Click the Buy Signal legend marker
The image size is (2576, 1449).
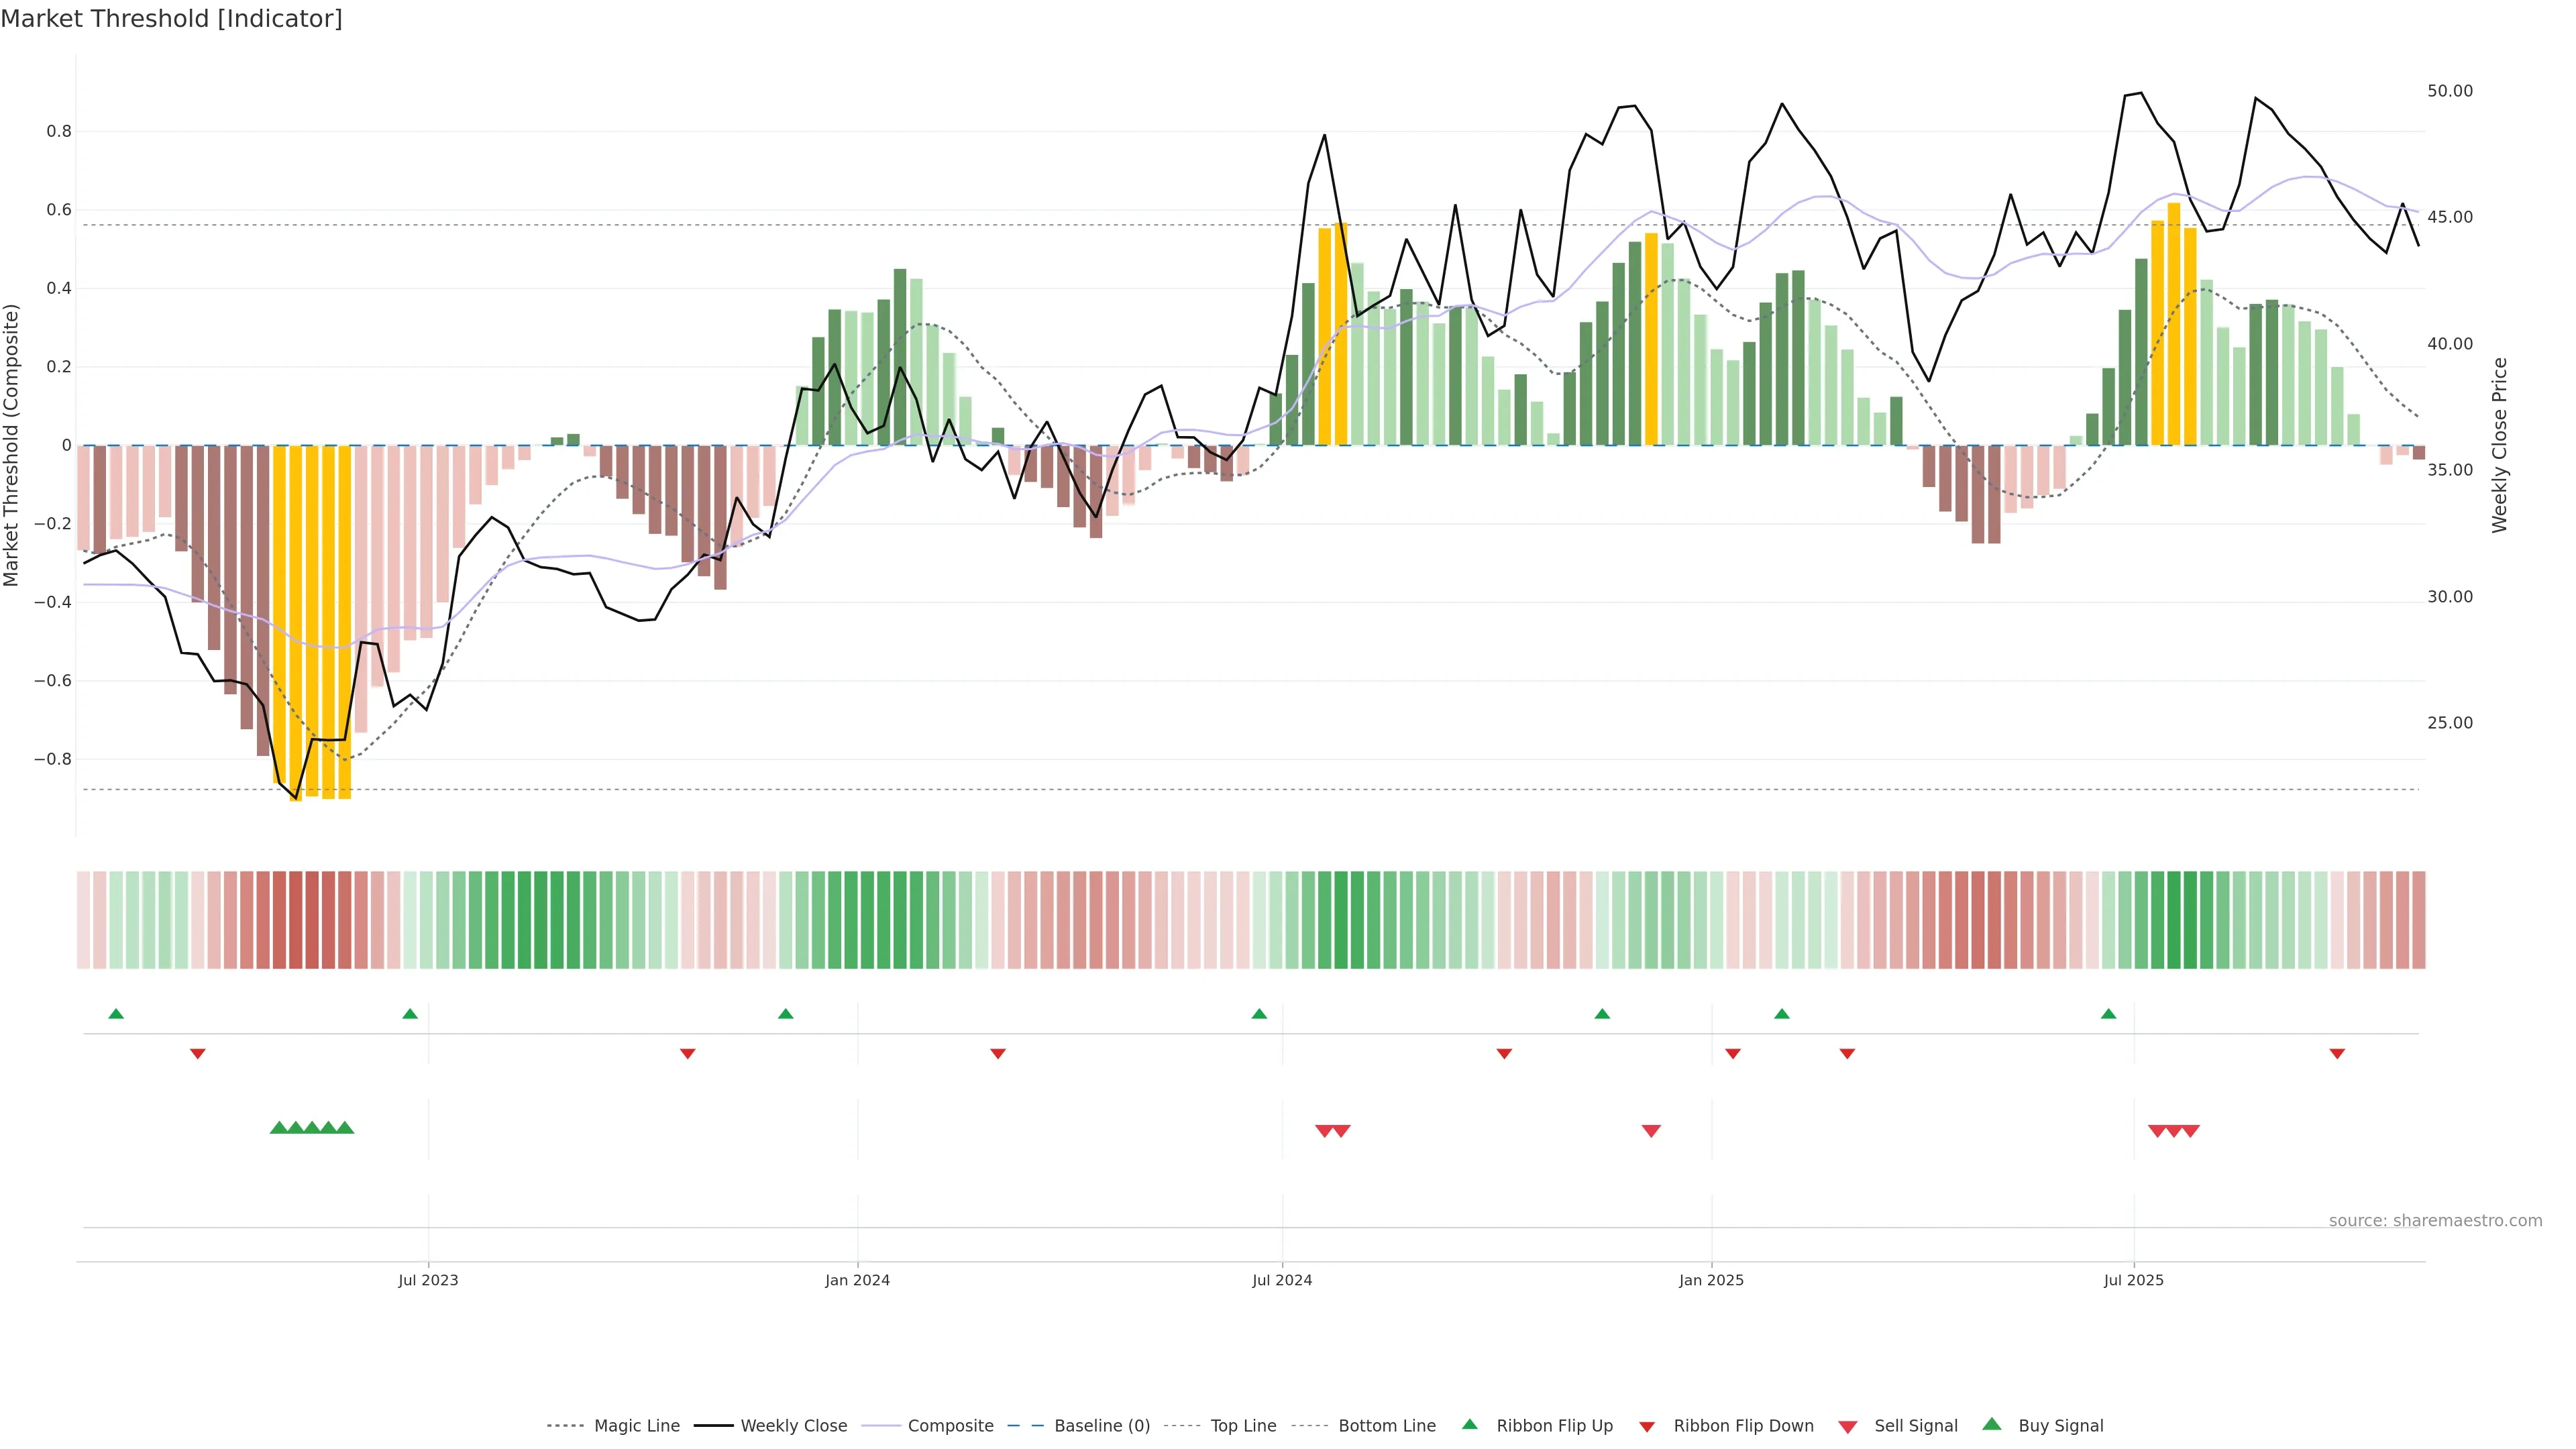click(x=1991, y=1424)
